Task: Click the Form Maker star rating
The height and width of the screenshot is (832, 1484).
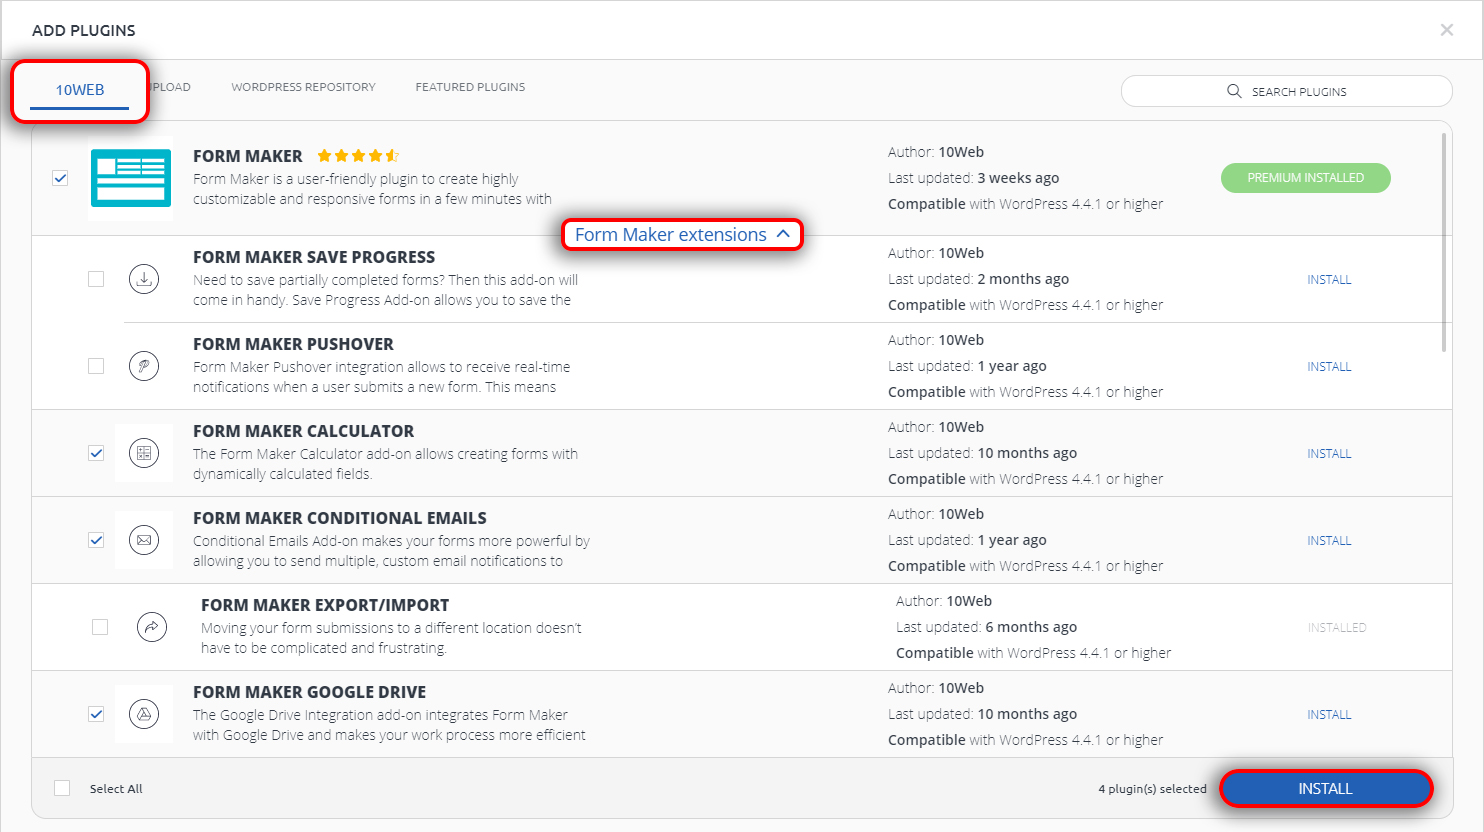Action: click(358, 156)
